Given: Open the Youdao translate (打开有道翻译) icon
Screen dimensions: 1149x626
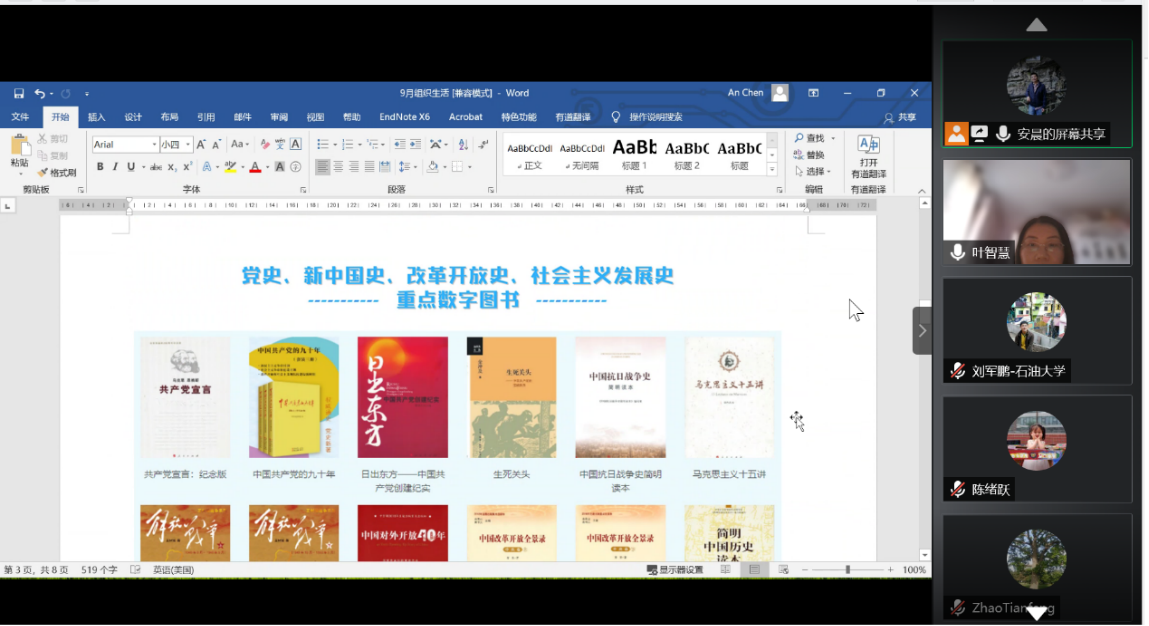Looking at the screenshot, I should tap(868, 156).
